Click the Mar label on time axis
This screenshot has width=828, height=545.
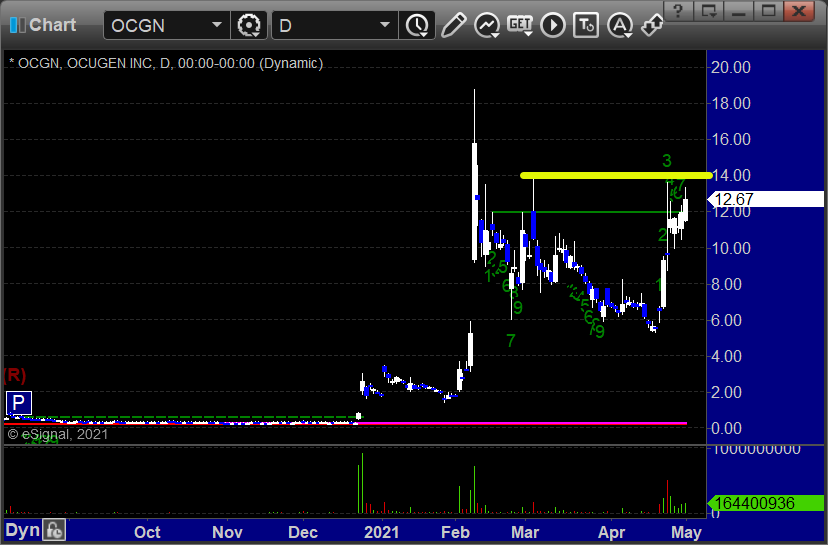click(x=525, y=532)
